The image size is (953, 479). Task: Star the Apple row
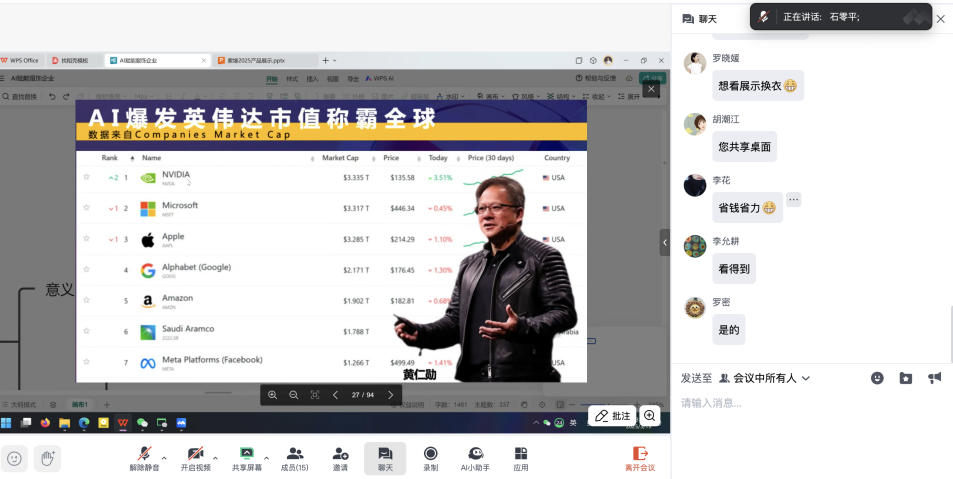(86, 238)
